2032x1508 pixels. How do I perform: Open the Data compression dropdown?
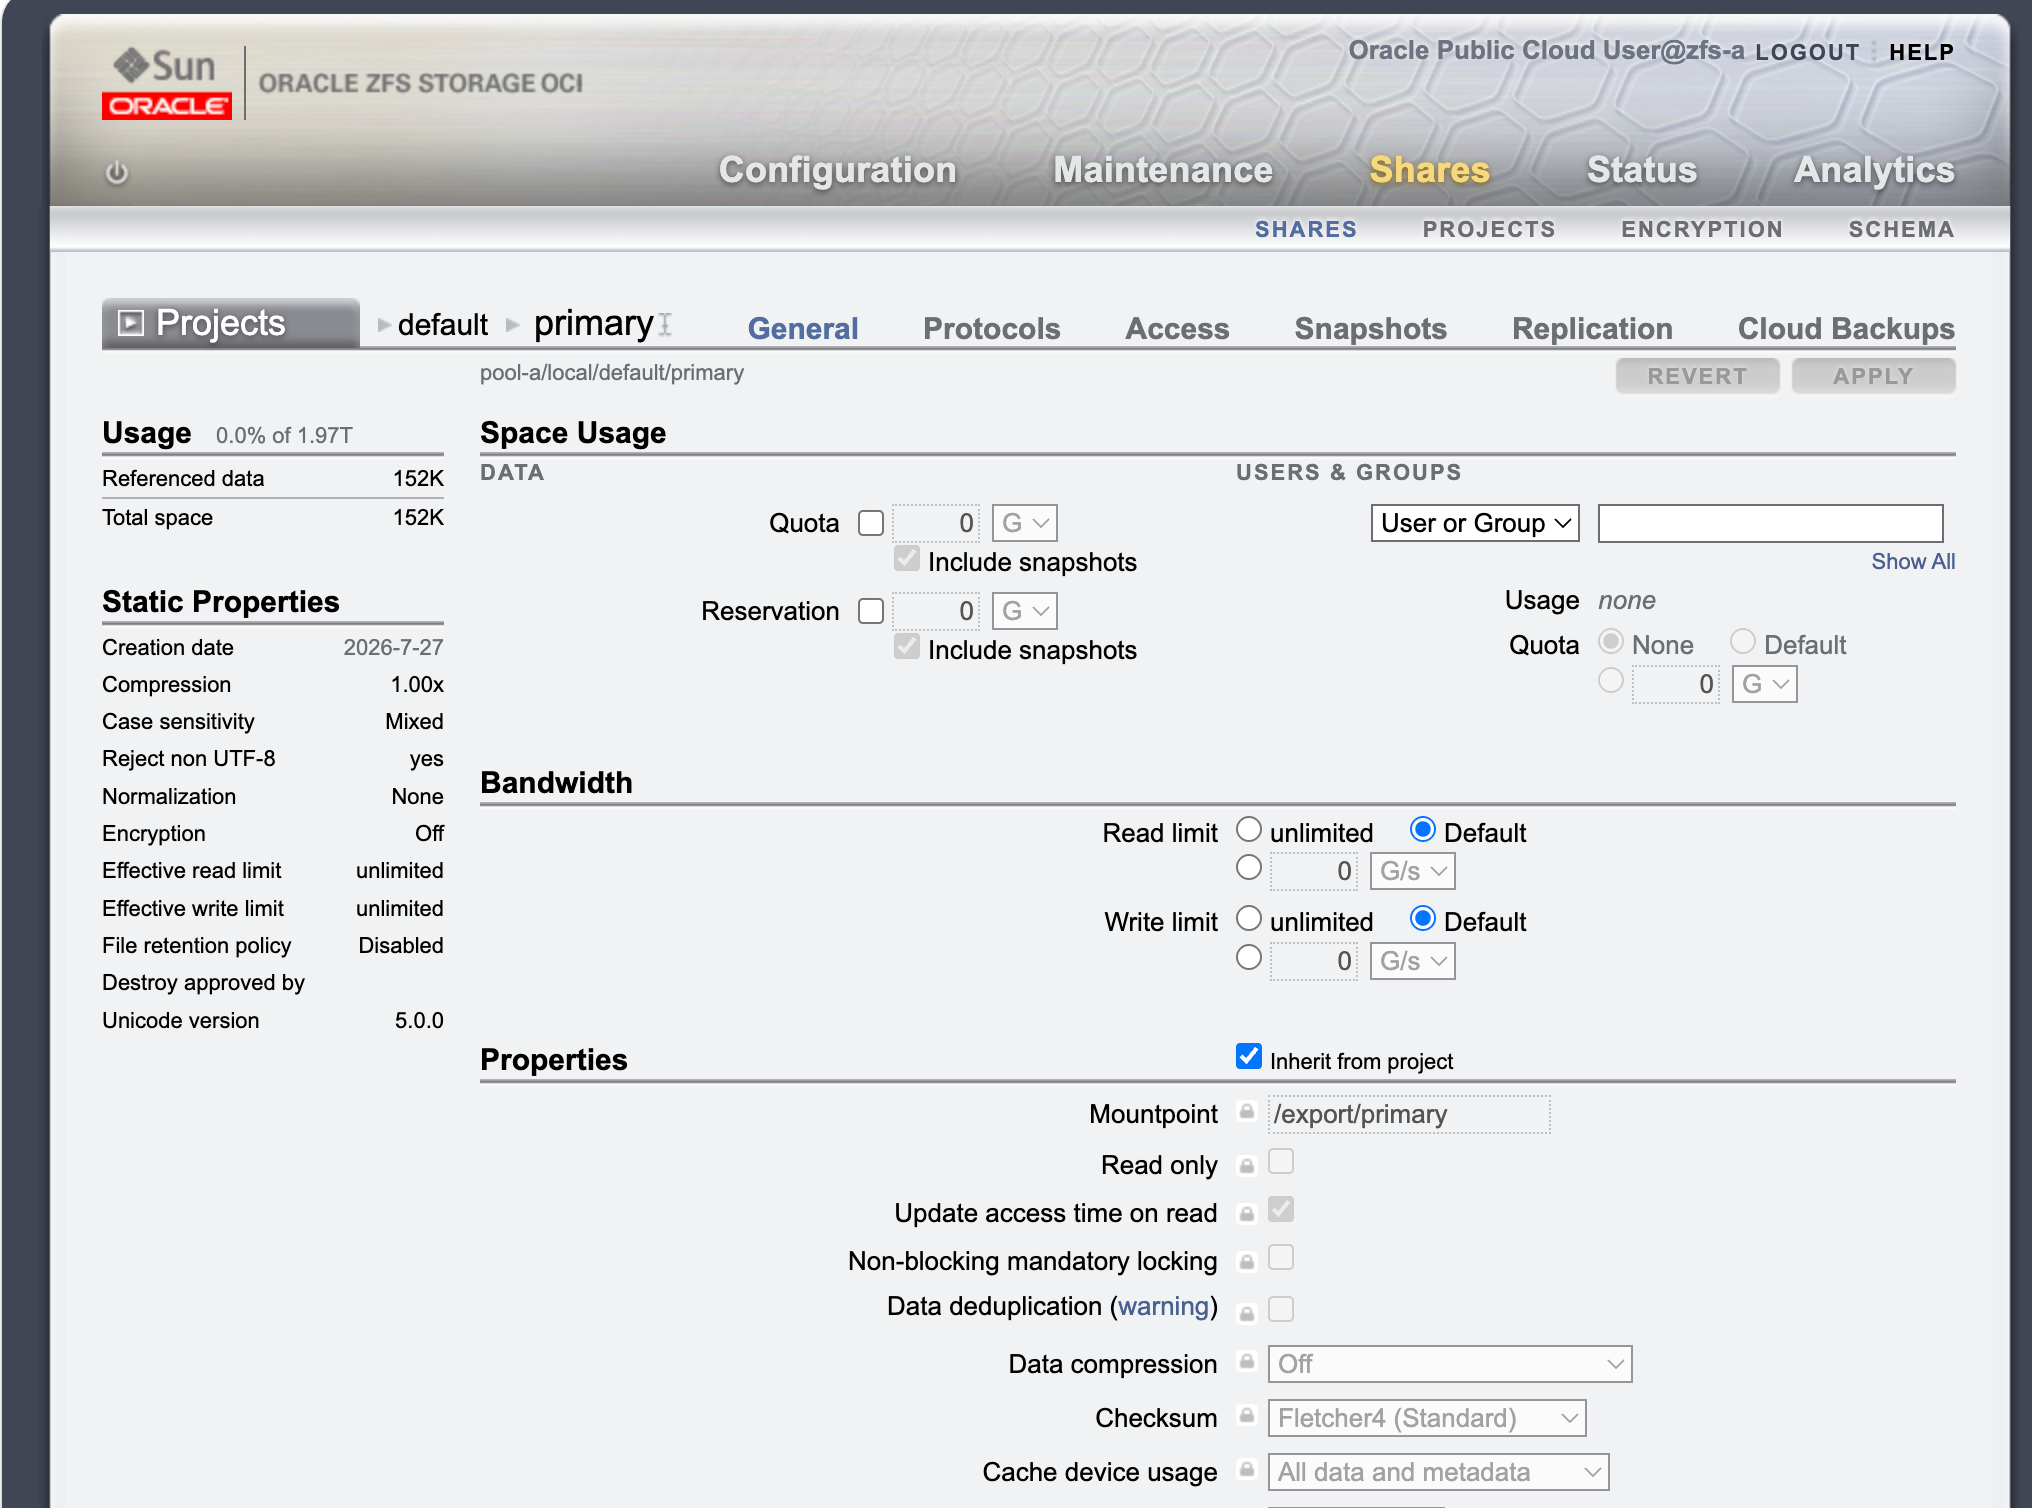(x=1450, y=1364)
